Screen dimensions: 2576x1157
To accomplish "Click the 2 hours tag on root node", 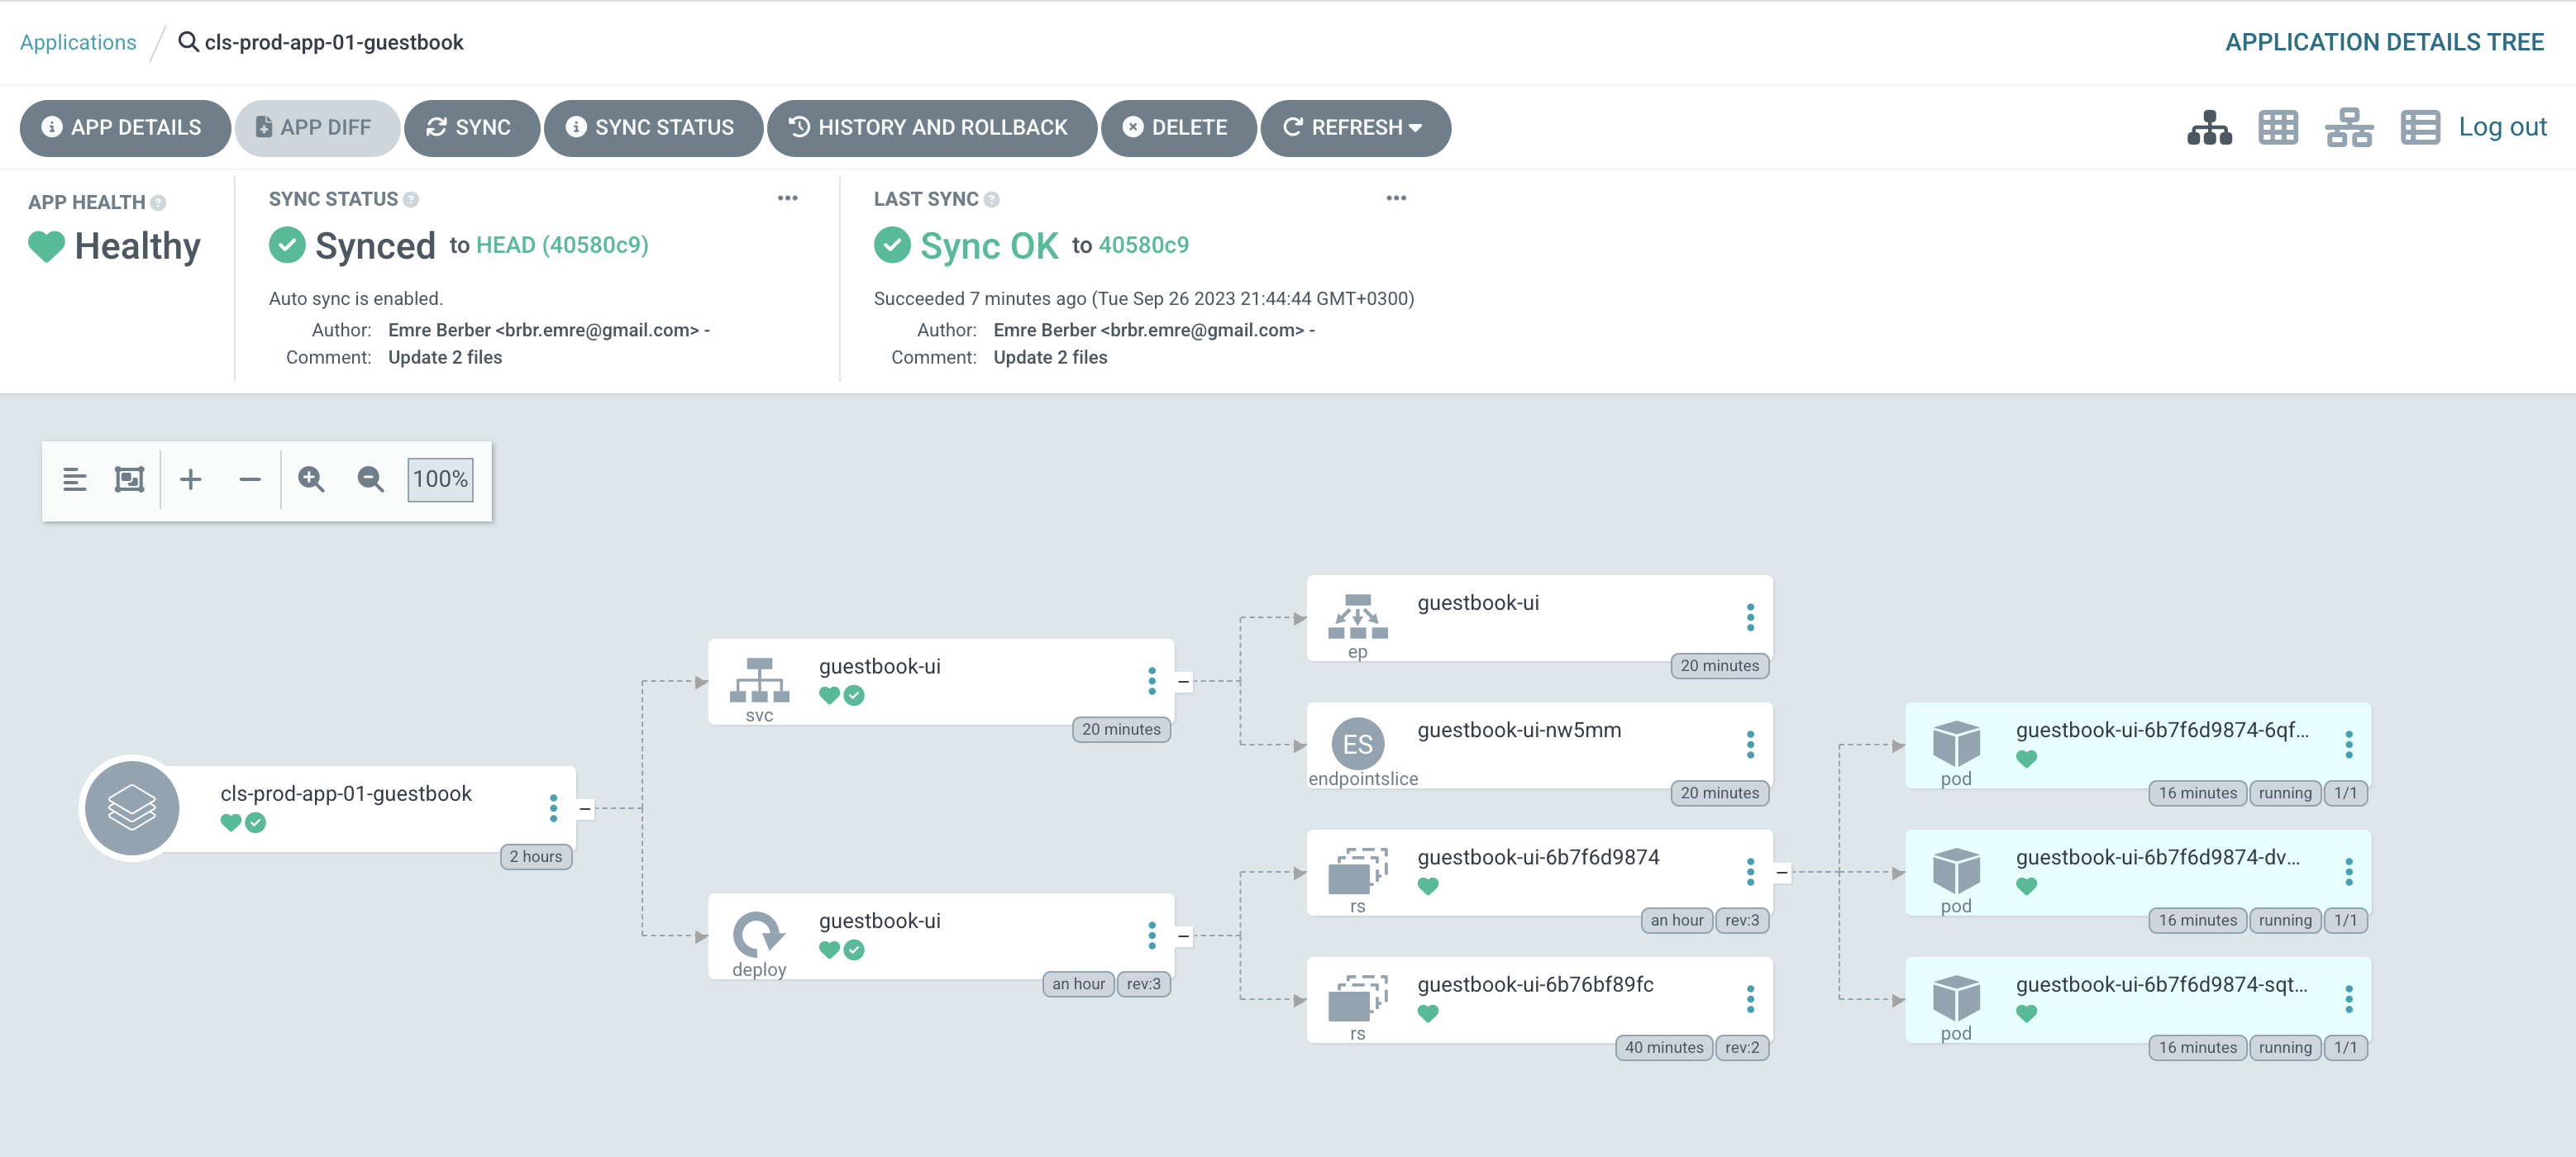I will (536, 856).
